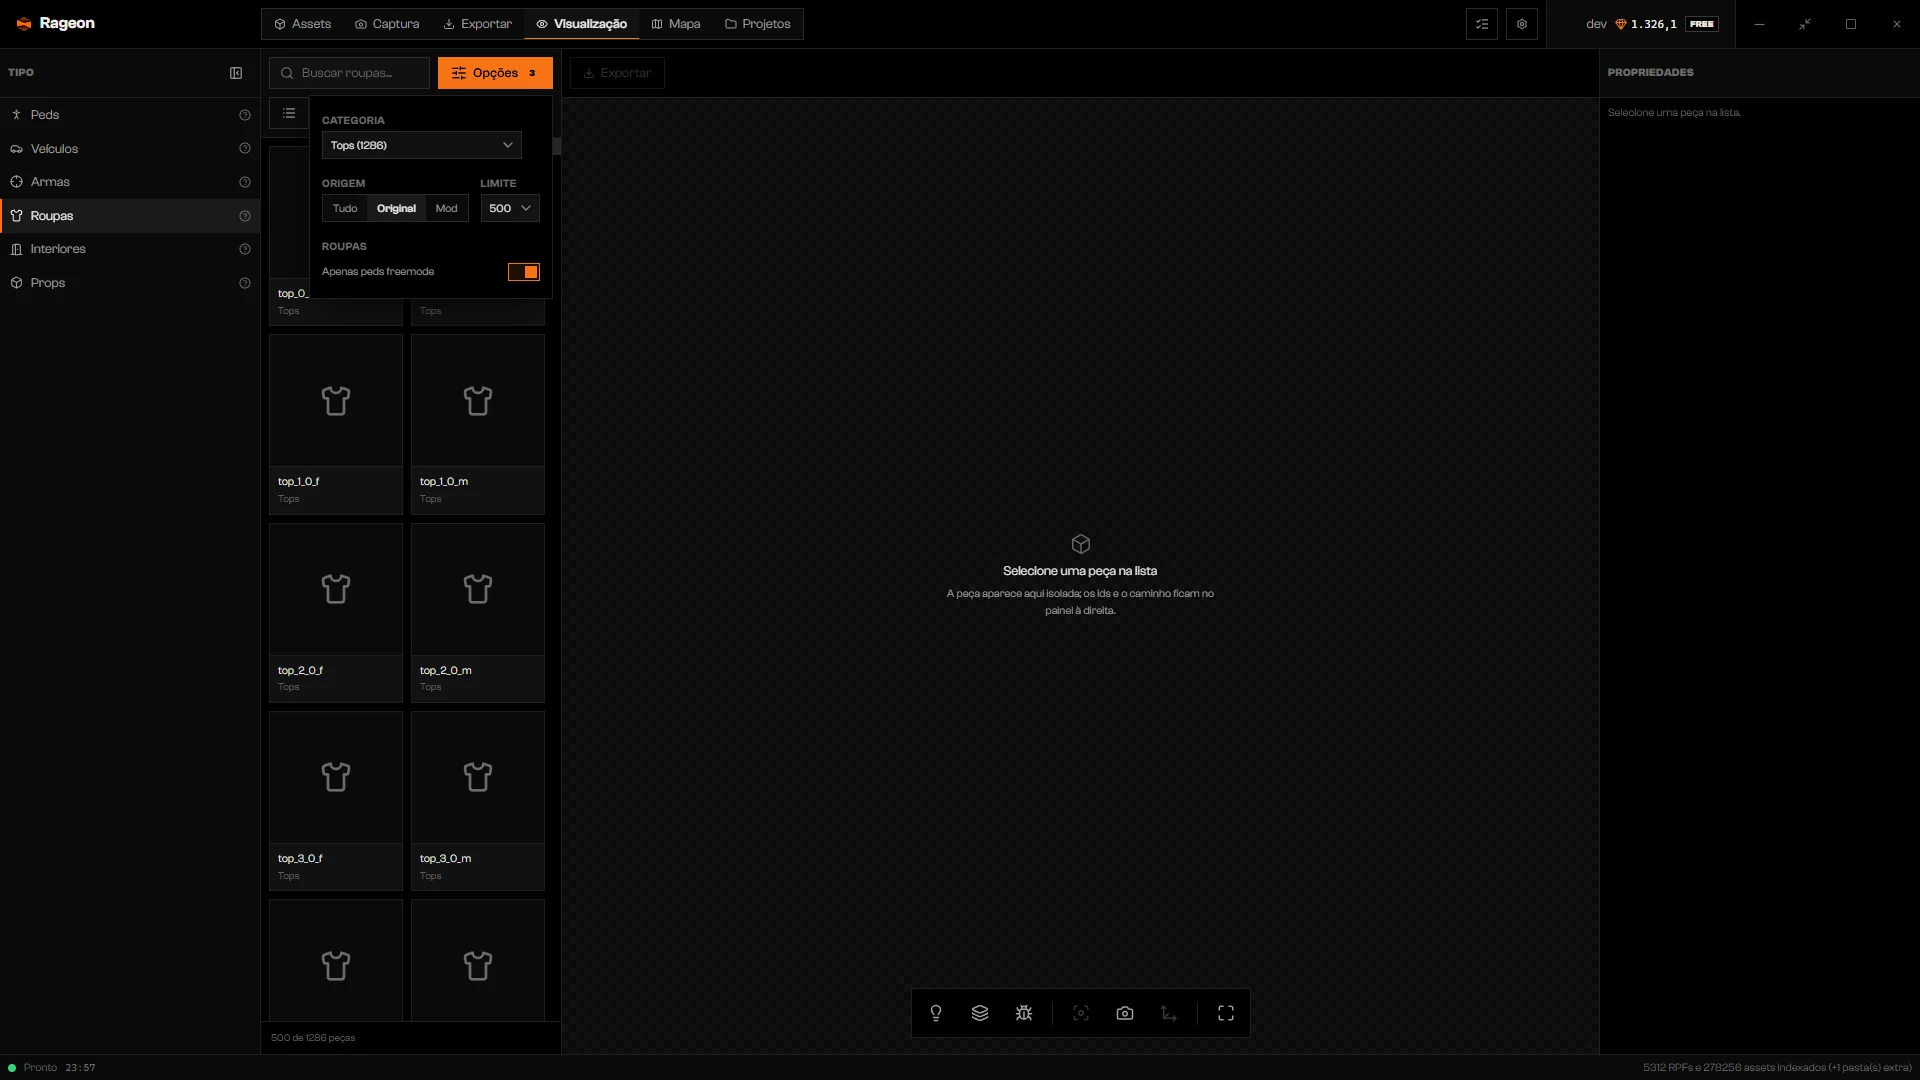Viewport: 1920px width, 1080px height.
Task: Select Original origin option
Action: point(396,208)
